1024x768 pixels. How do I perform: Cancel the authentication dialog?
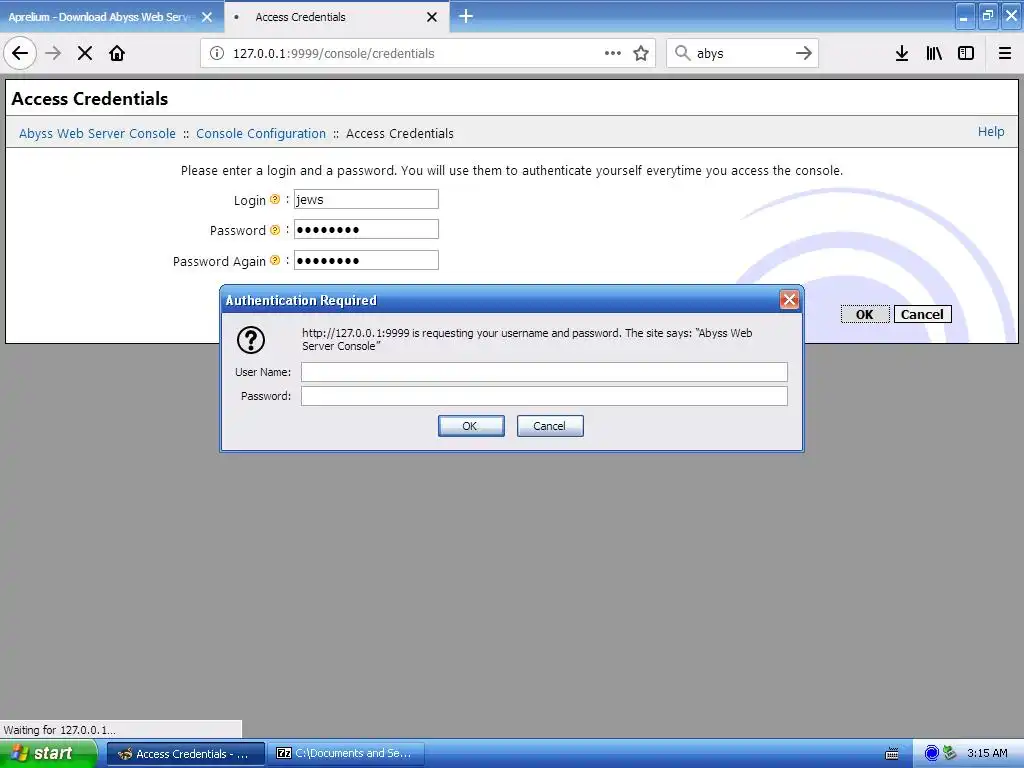[x=550, y=426]
